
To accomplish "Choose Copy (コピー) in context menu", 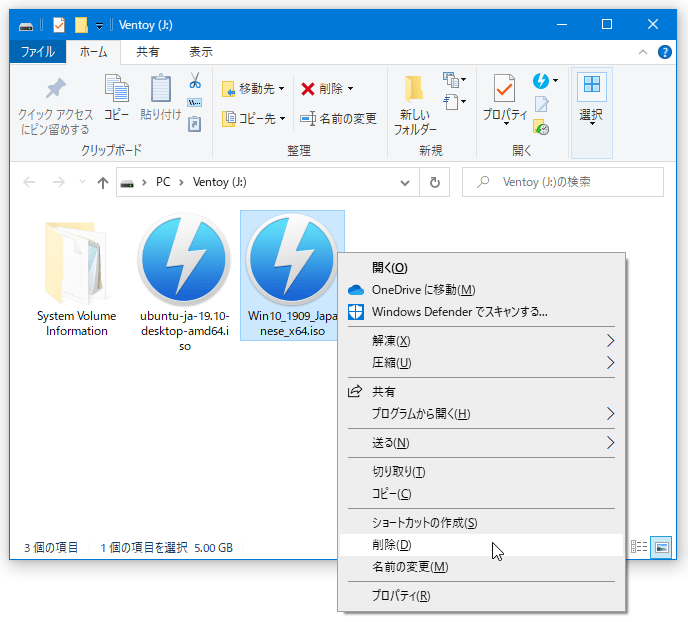I will 481,493.
